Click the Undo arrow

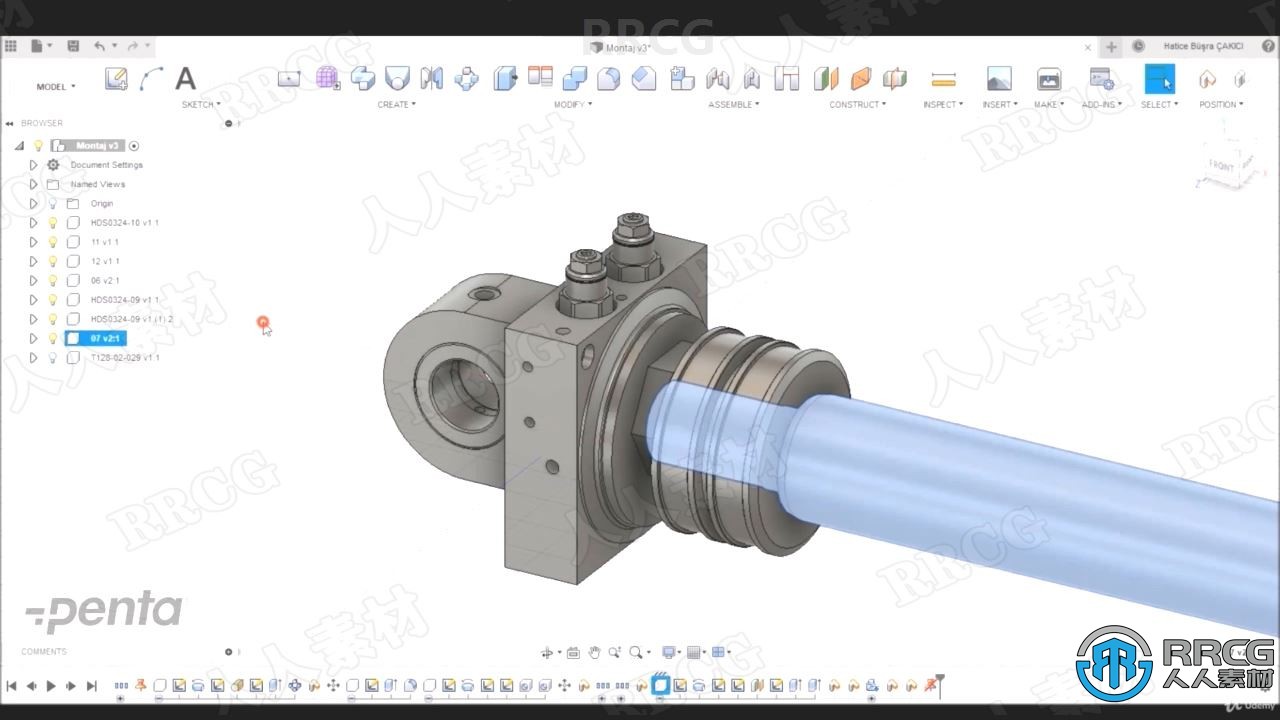[99, 46]
